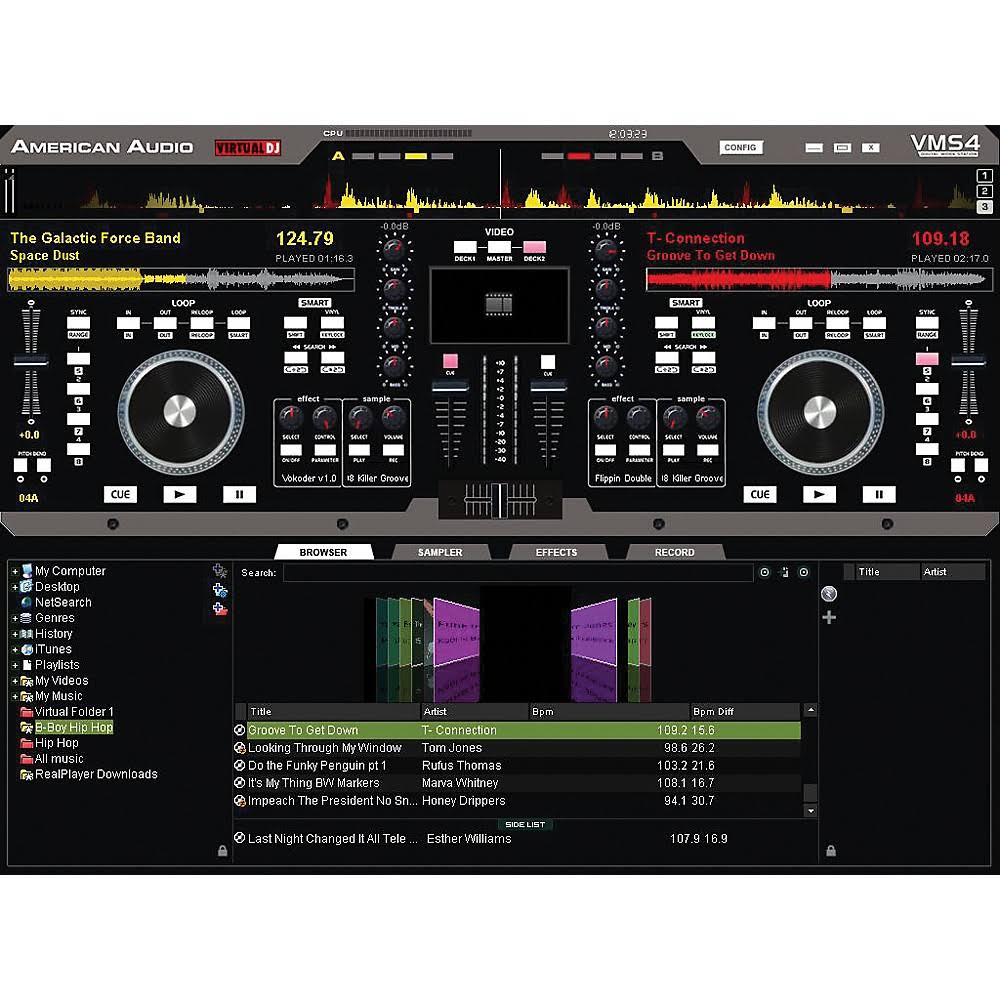Open the CONFIG settings
This screenshot has width=1000, height=1000.
click(740, 147)
